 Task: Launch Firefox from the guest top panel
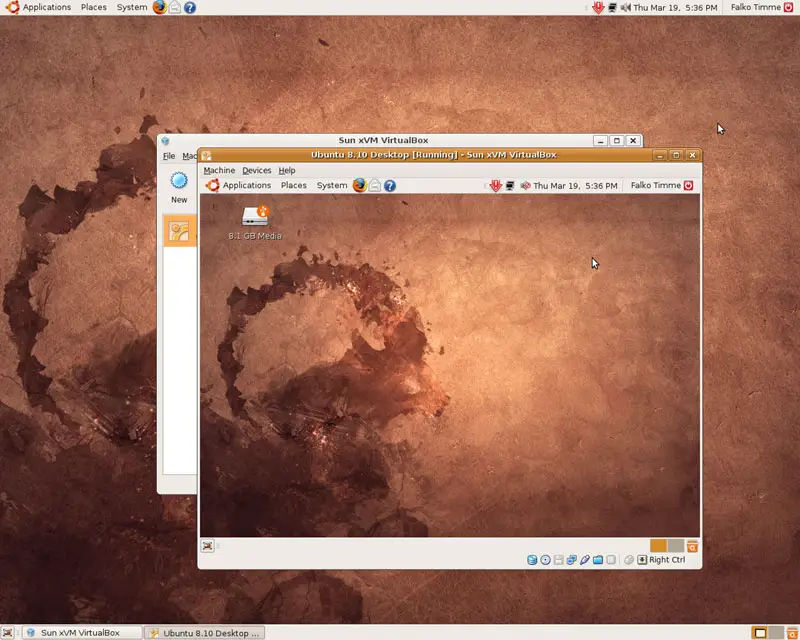click(359, 185)
